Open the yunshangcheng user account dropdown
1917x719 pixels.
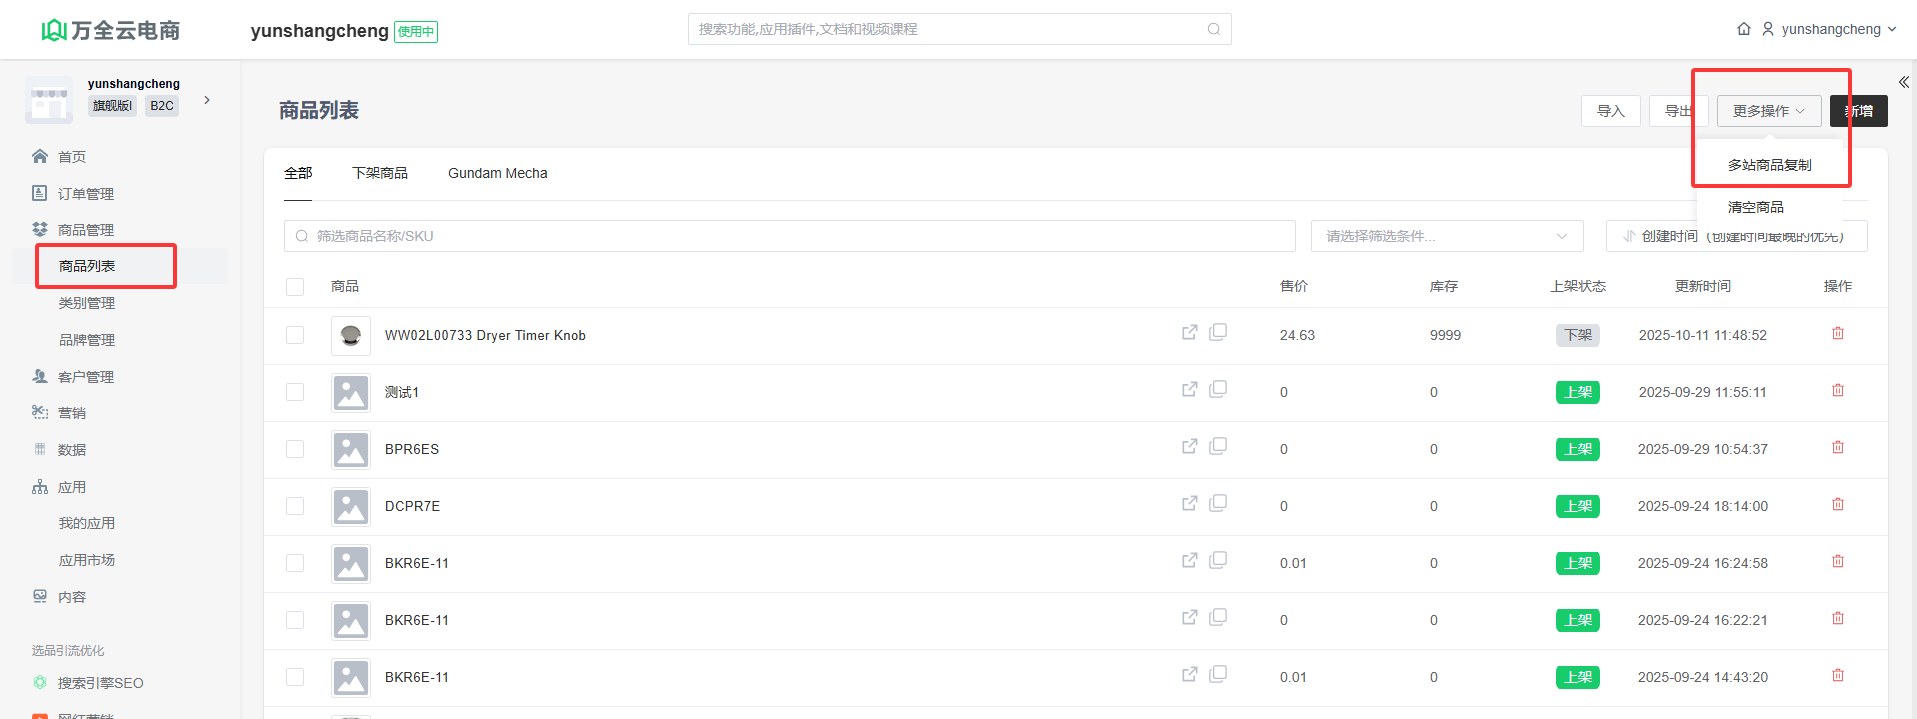tap(1830, 29)
